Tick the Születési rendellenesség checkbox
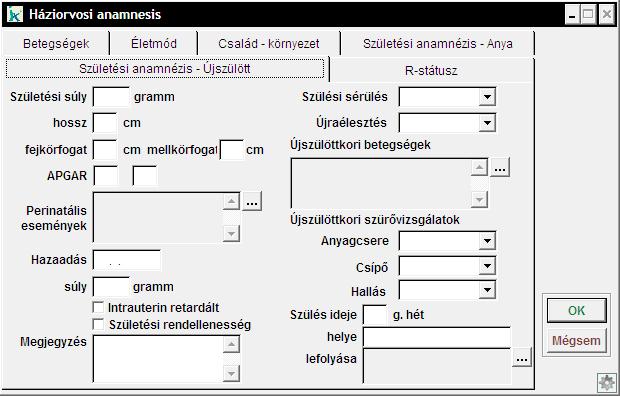620x396 pixels. 98,324
